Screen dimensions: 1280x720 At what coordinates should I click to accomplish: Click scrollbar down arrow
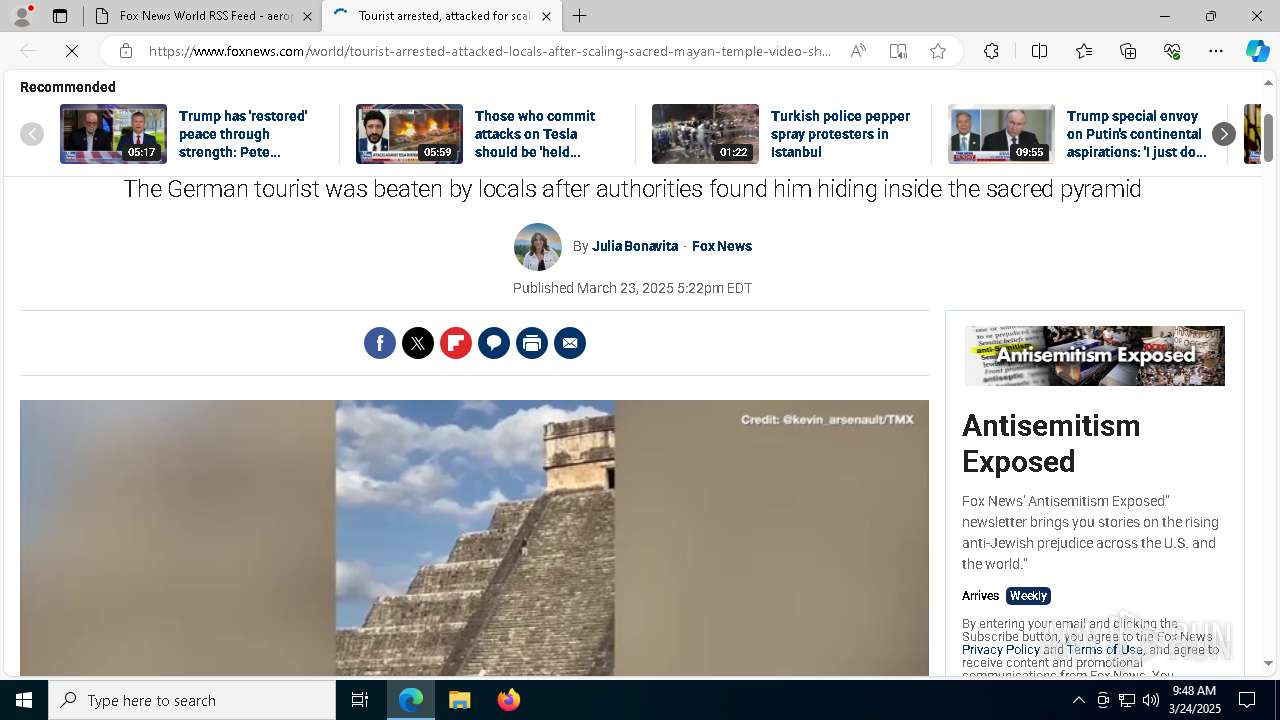[1268, 663]
